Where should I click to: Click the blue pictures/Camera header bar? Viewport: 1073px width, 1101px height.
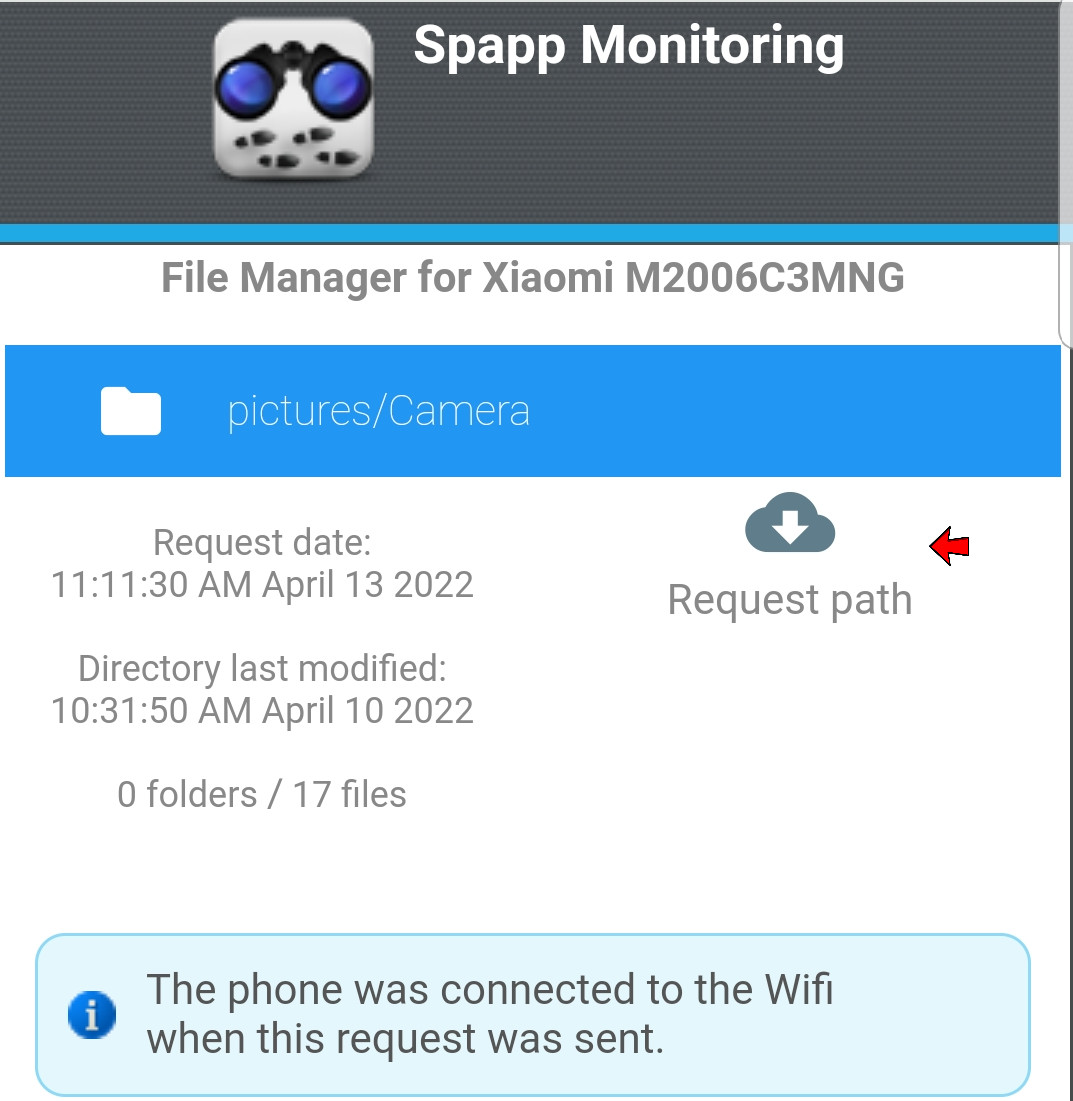[x=533, y=411]
